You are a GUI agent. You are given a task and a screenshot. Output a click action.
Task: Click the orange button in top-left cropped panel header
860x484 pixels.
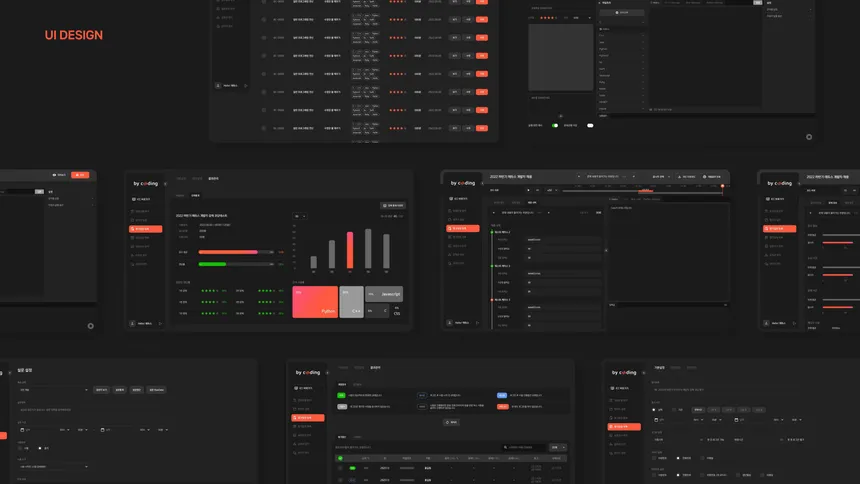[80, 175]
